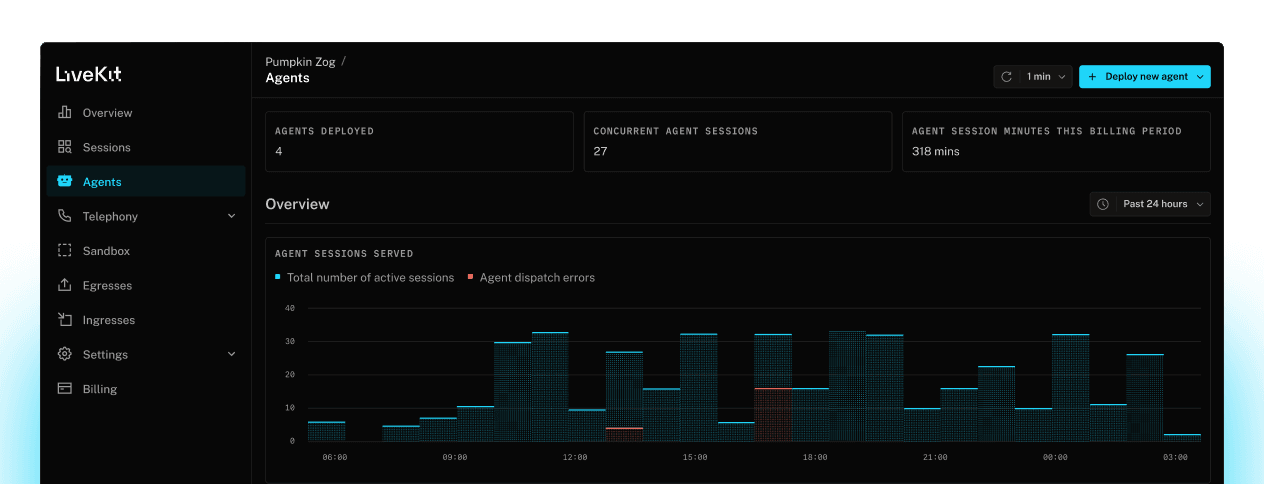Click the Deploy new agent button

pos(1144,77)
